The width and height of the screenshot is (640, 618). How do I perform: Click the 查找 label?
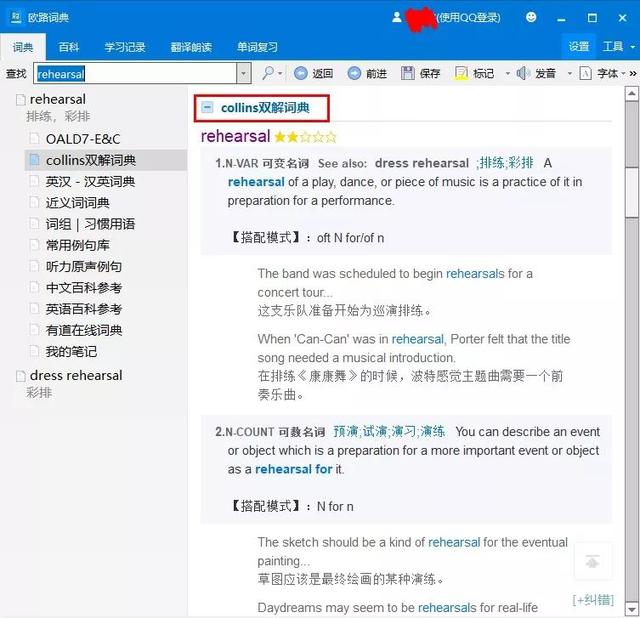(16, 74)
